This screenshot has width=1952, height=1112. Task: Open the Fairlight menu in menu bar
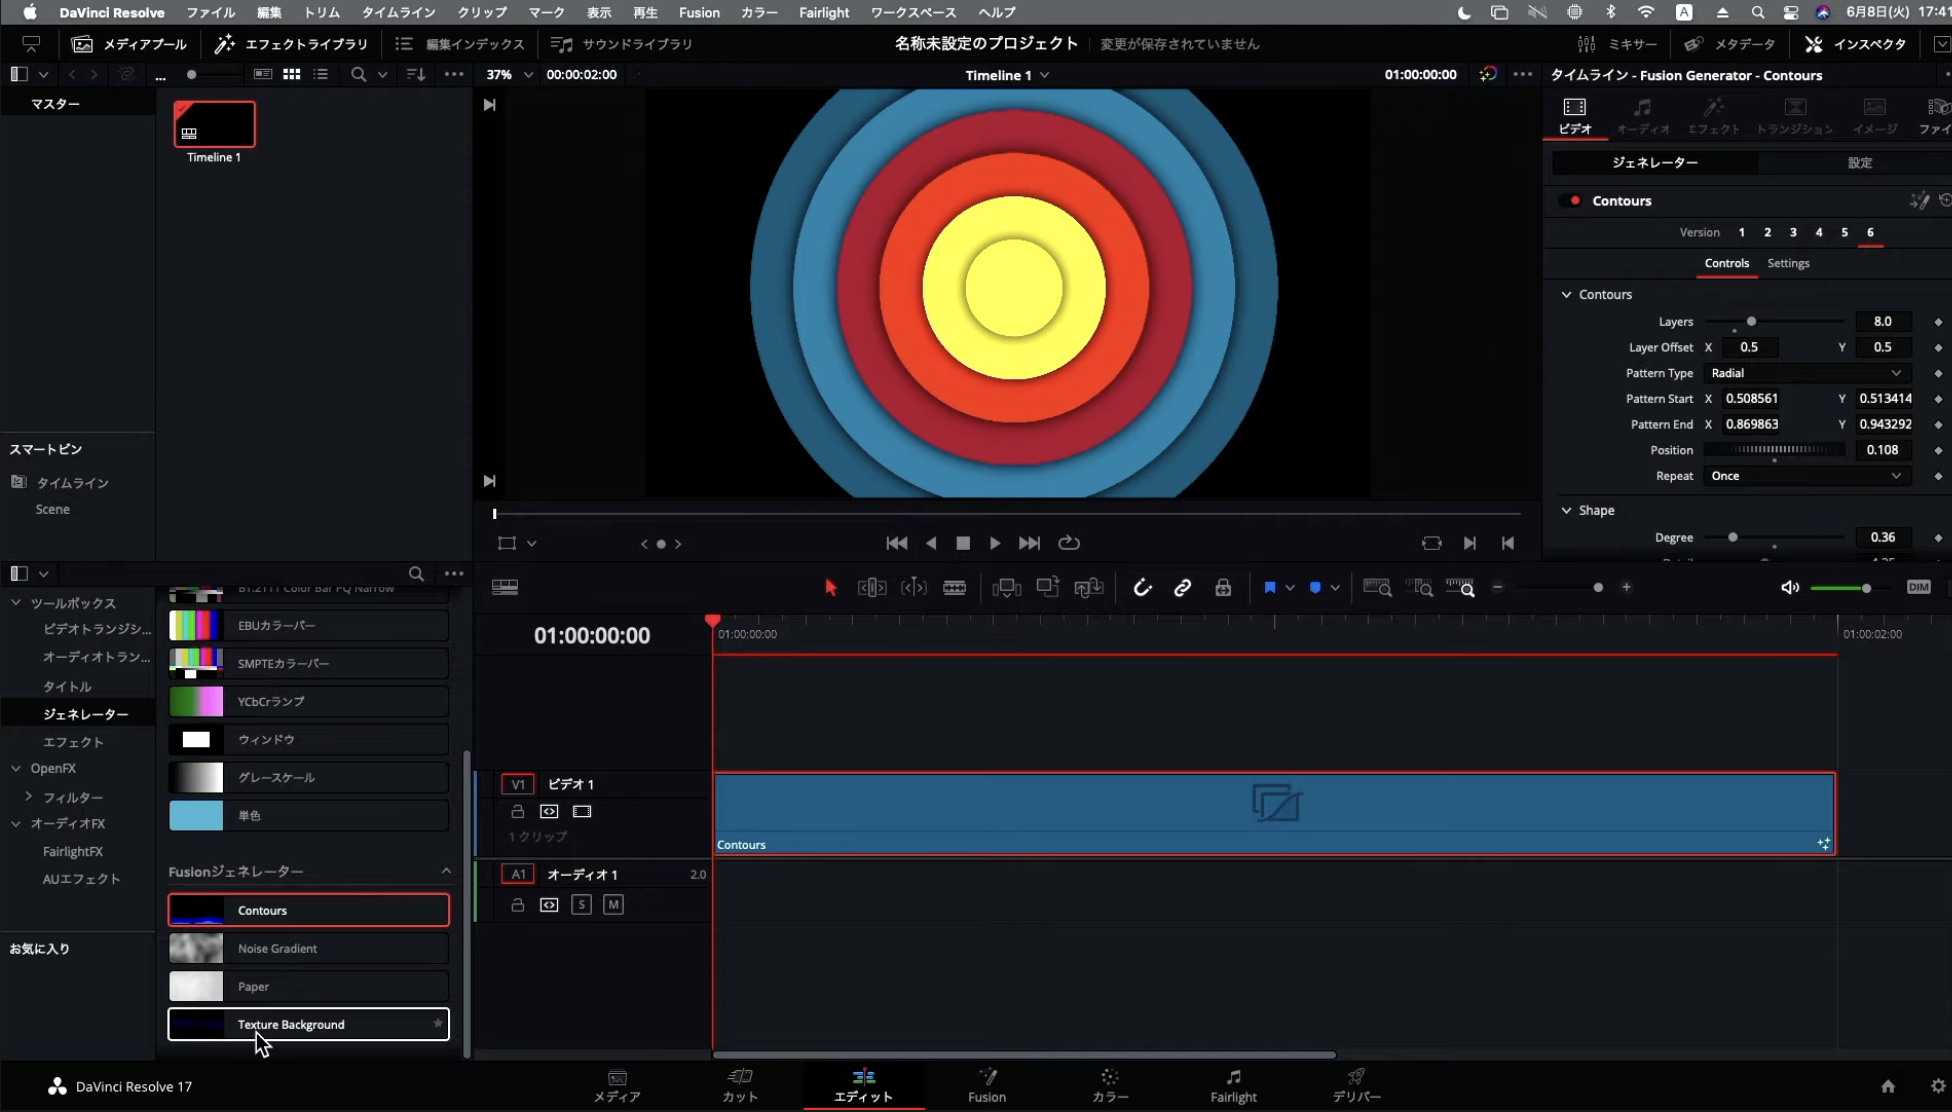823,12
